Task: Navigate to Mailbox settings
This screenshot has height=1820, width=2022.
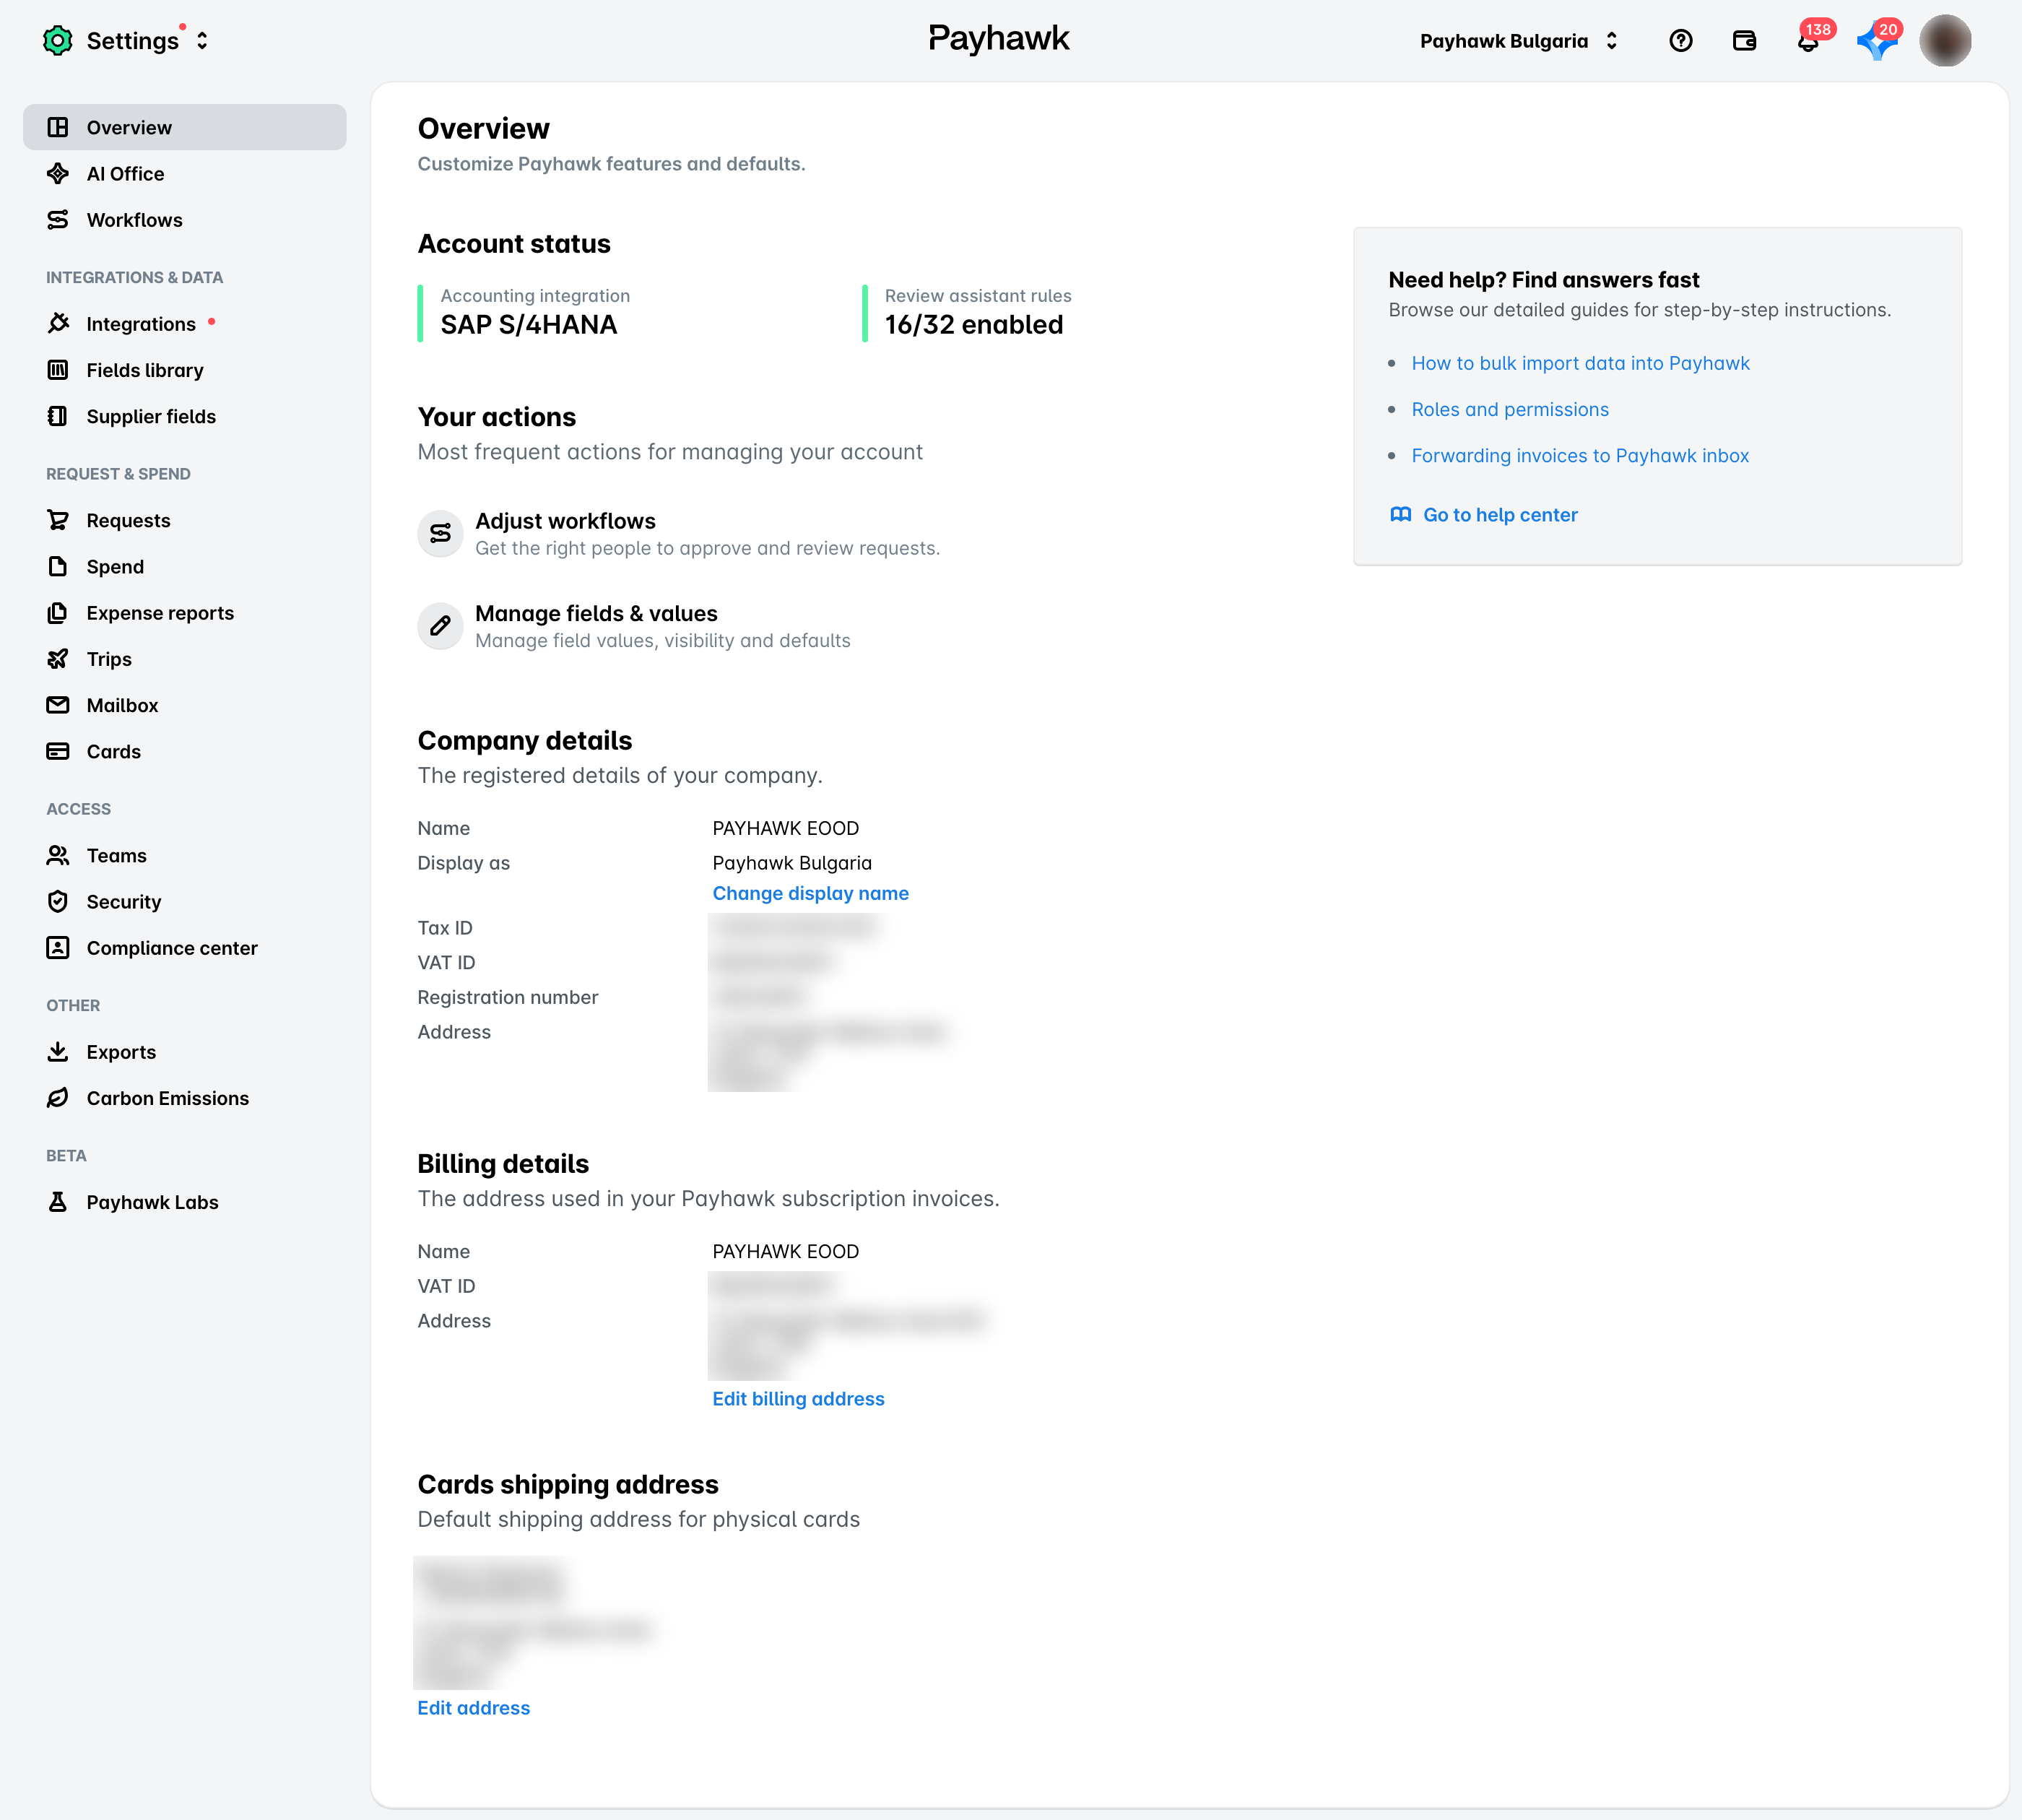Action: click(185, 705)
